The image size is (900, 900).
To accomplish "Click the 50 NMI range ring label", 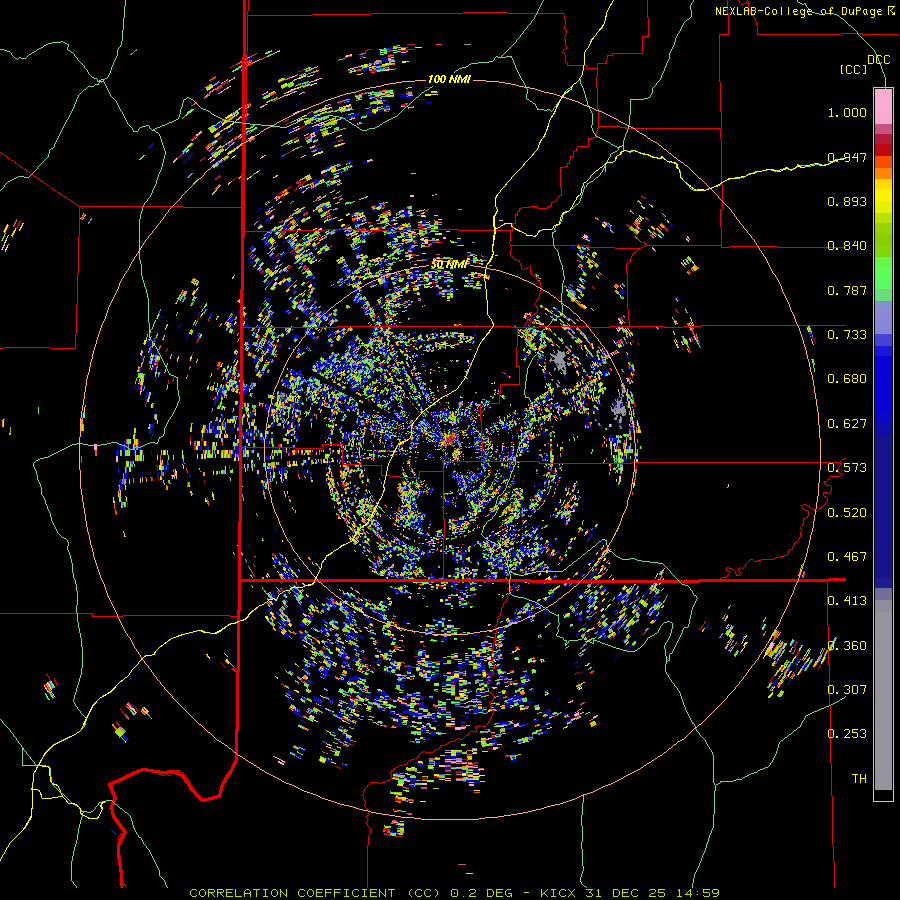I will point(449,264).
